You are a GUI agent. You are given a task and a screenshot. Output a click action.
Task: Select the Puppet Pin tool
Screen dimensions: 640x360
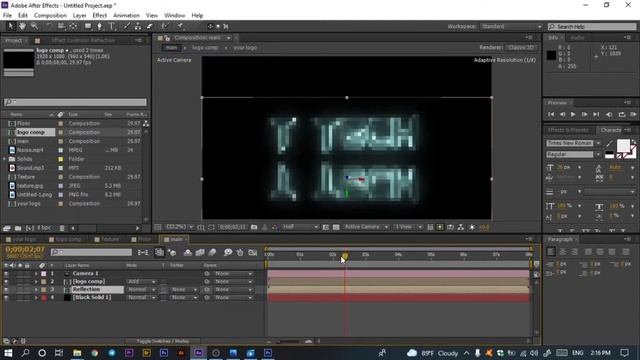[x=180, y=26]
